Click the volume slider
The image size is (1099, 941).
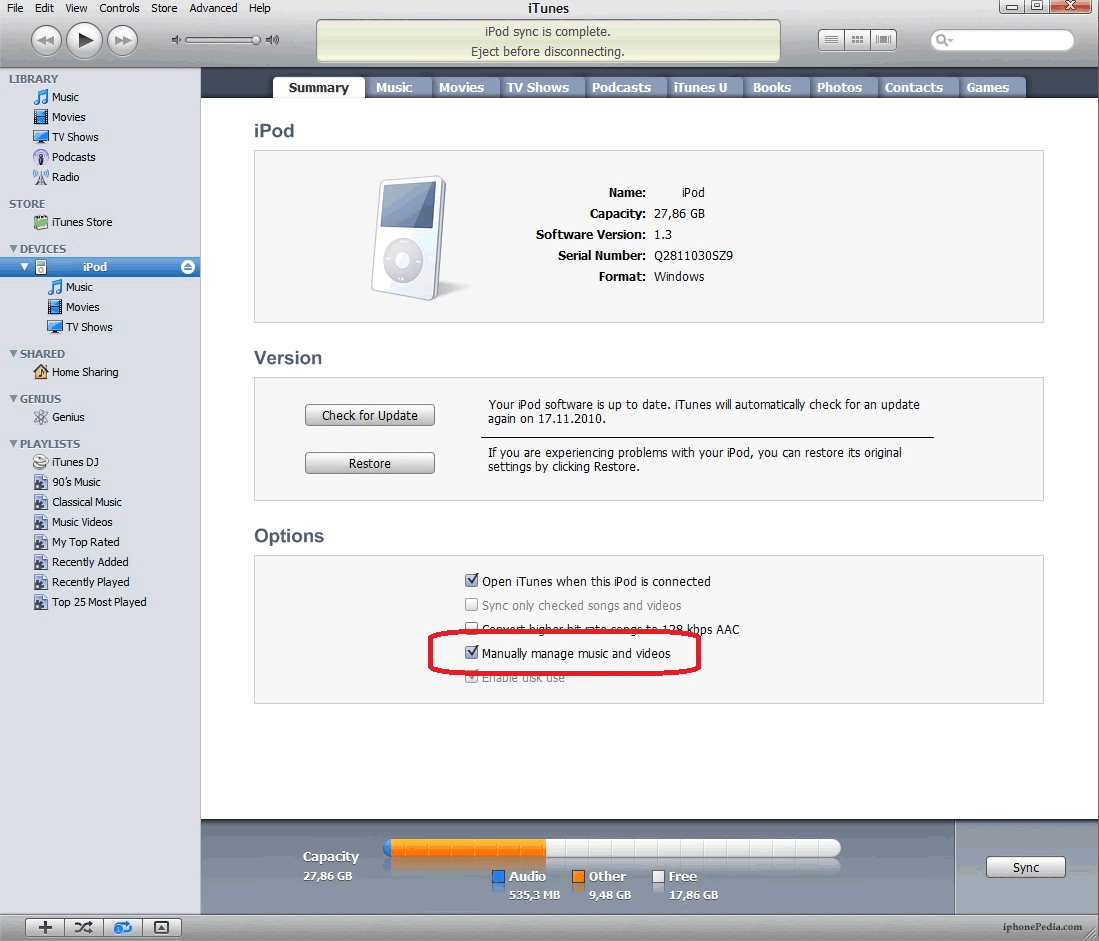click(x=222, y=40)
